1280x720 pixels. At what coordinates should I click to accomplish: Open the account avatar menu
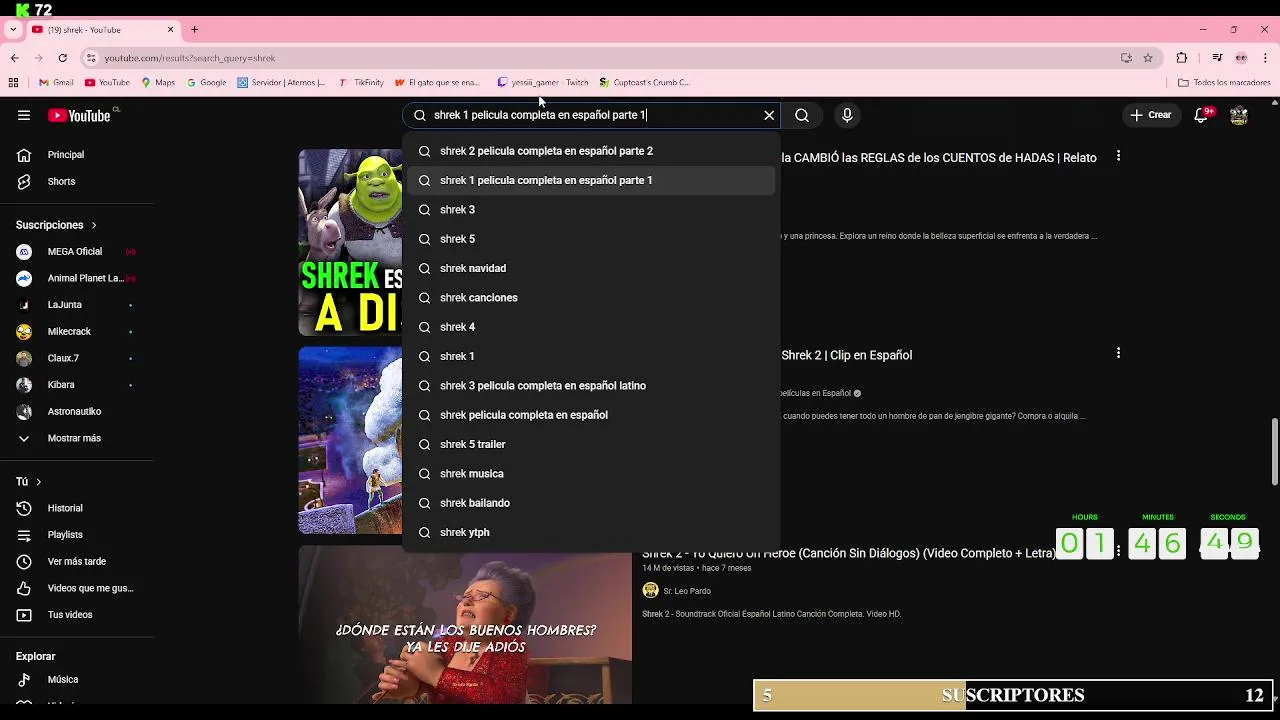coord(1239,115)
